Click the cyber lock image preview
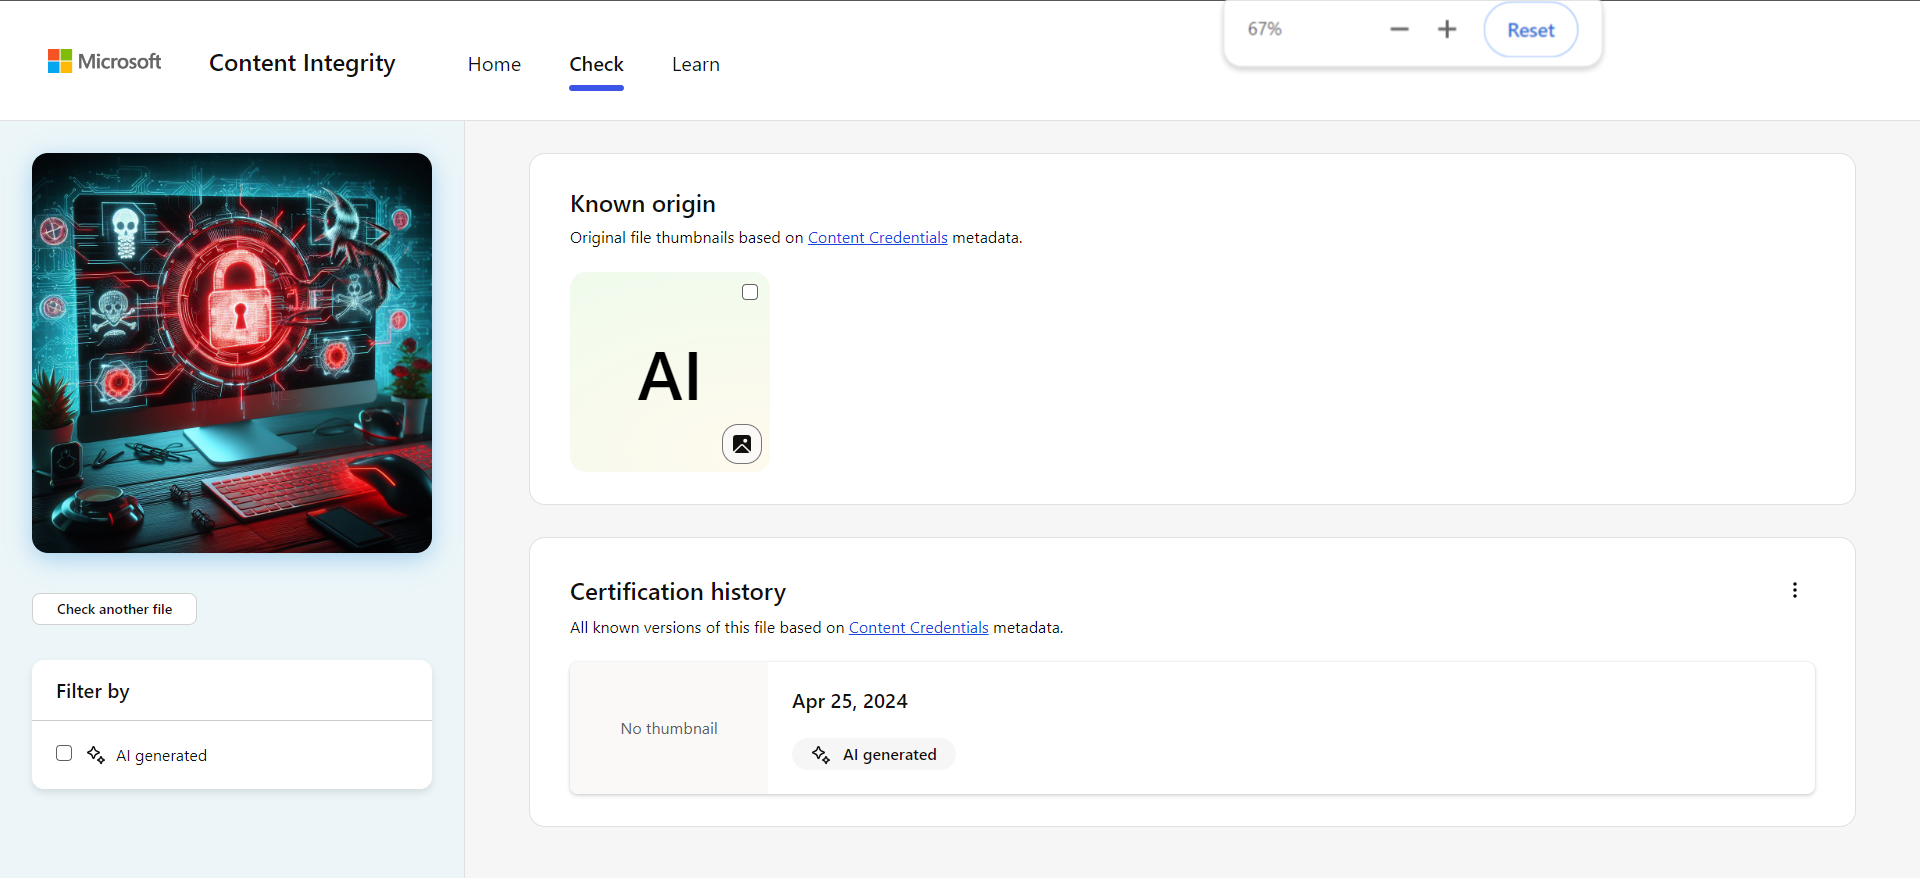The width and height of the screenshot is (1920, 878). [232, 353]
